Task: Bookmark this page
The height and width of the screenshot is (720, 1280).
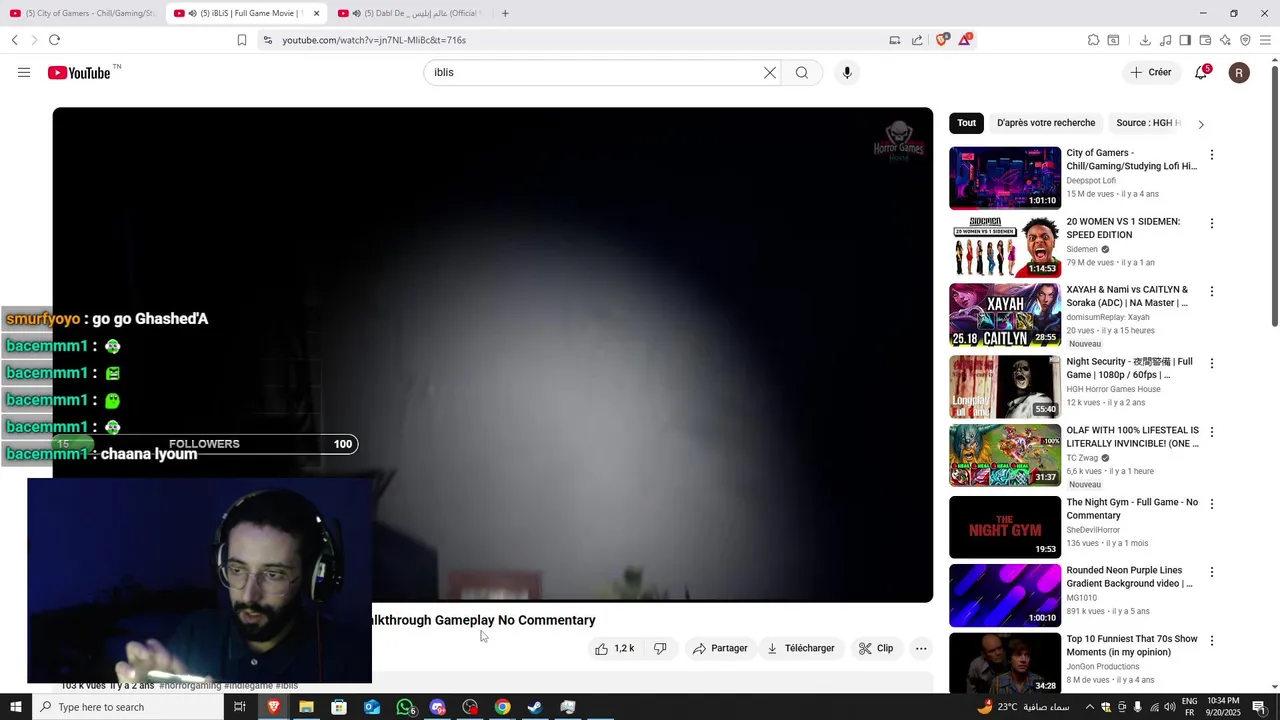Action: (242, 40)
